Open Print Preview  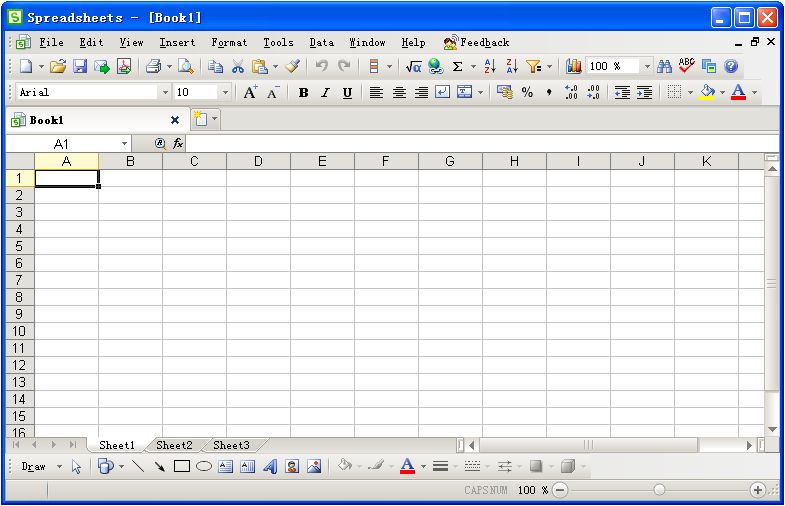[x=186, y=66]
